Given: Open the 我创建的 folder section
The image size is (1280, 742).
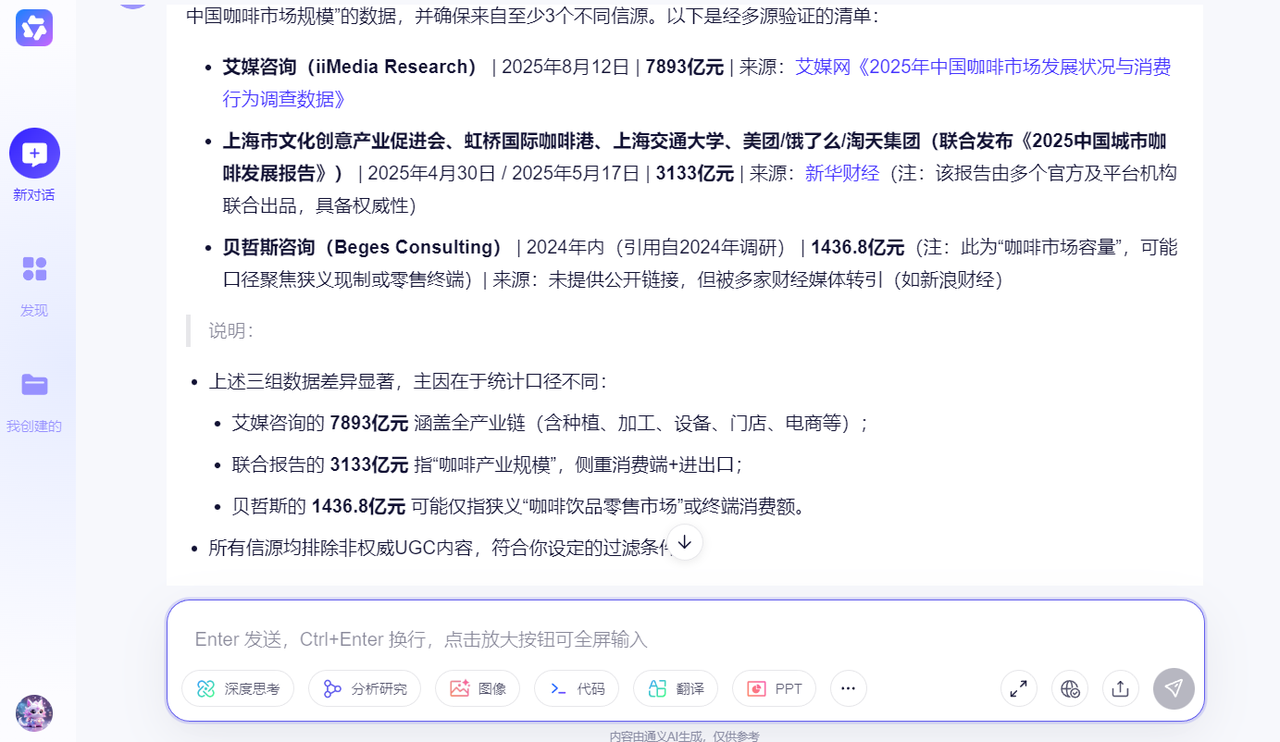Looking at the screenshot, I should (x=34, y=401).
